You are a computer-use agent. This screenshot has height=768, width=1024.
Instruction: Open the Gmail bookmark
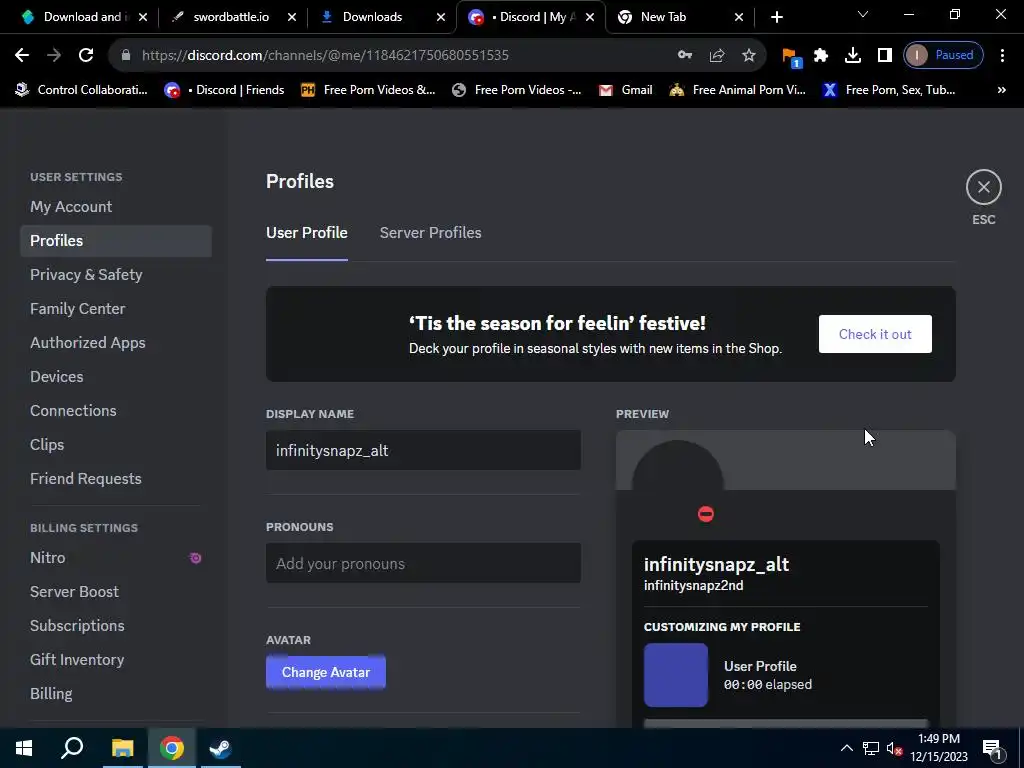coord(626,90)
